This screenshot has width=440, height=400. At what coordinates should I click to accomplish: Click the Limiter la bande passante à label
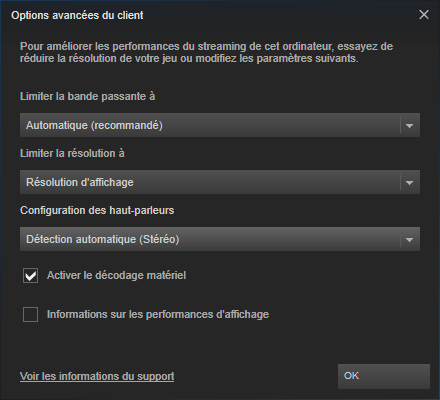pyautogui.click(x=87, y=96)
